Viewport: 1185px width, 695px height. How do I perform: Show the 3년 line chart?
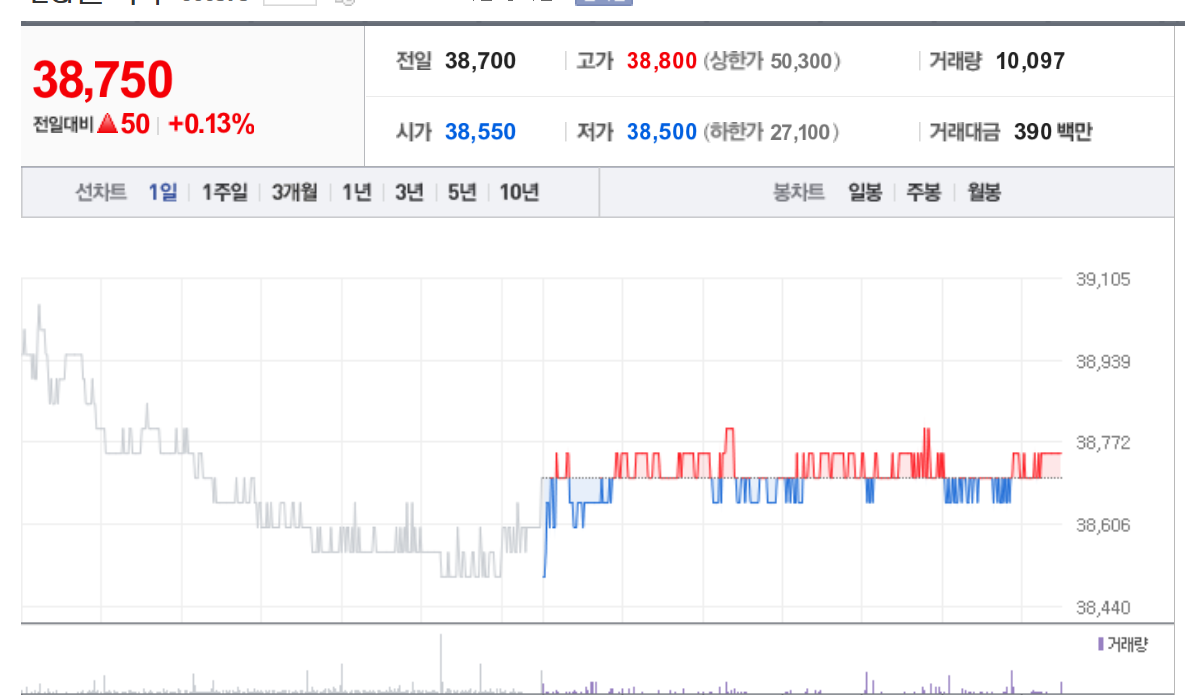(409, 193)
